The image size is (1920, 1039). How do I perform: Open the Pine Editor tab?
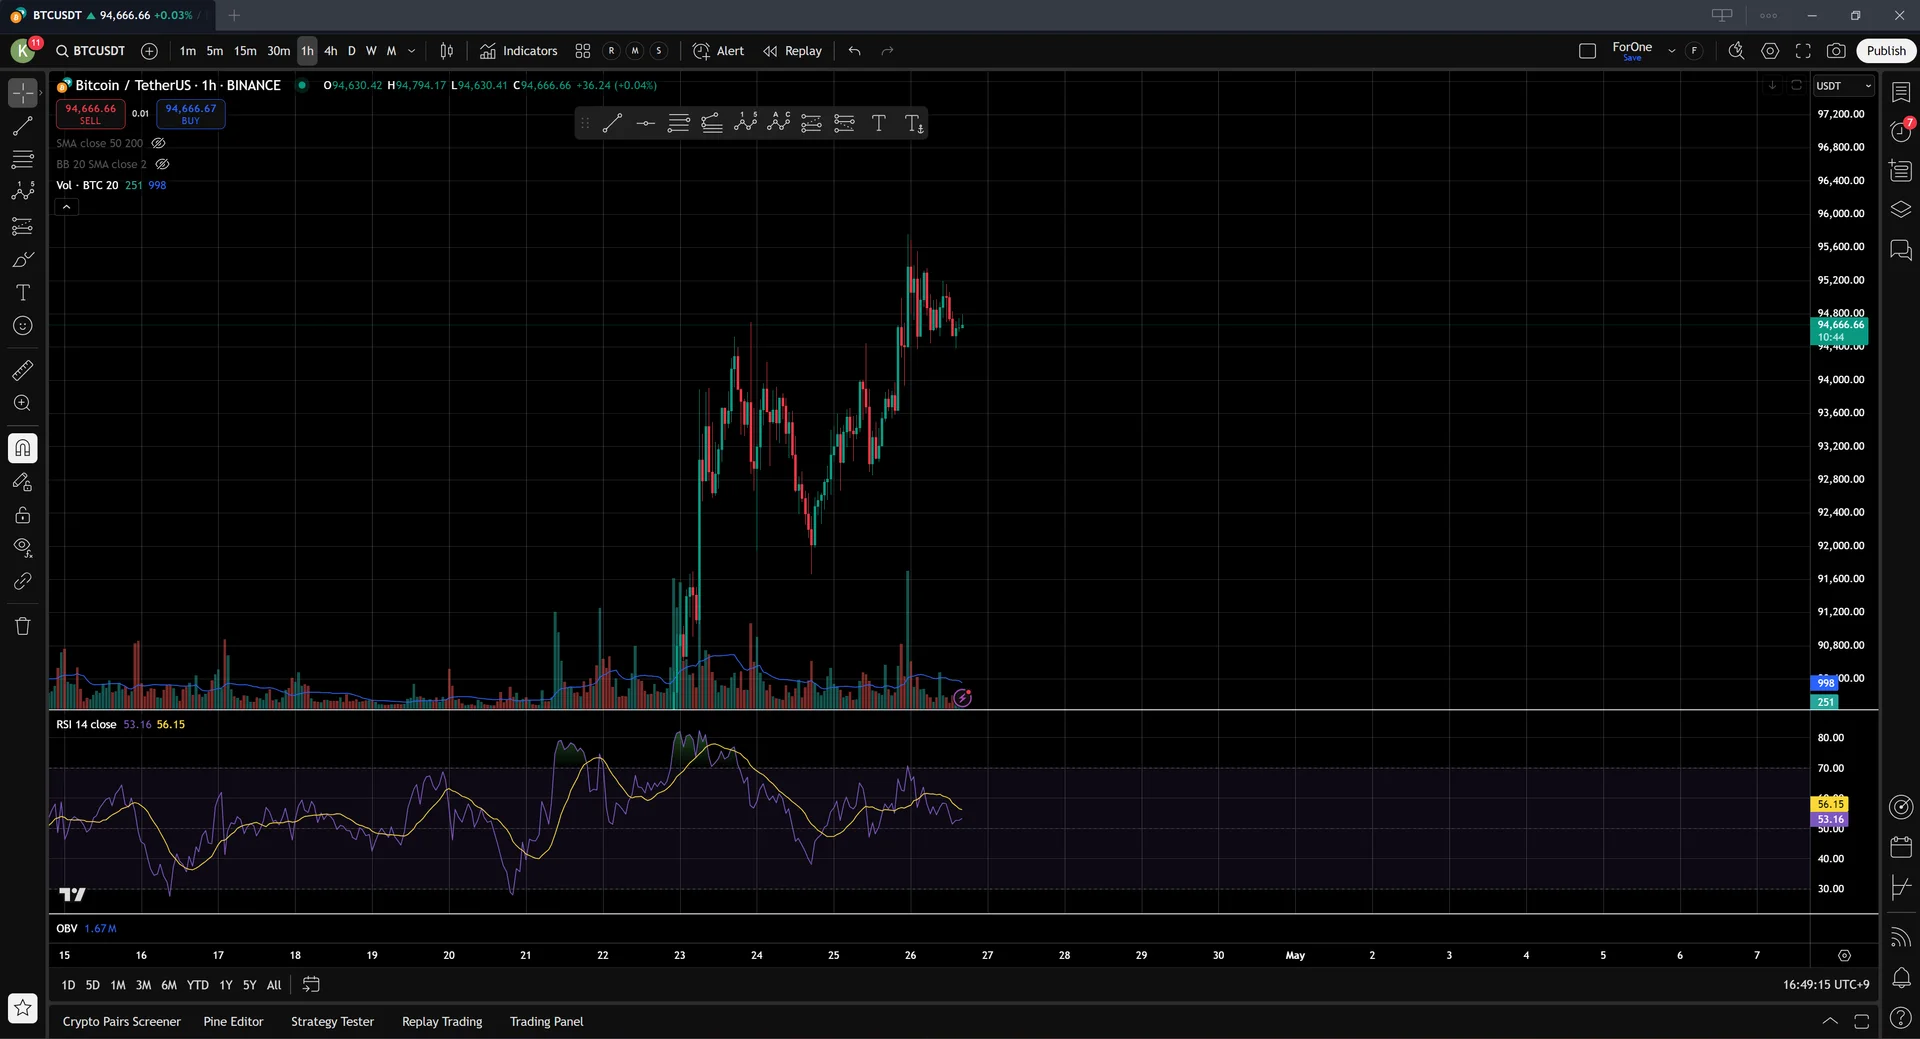[233, 1021]
